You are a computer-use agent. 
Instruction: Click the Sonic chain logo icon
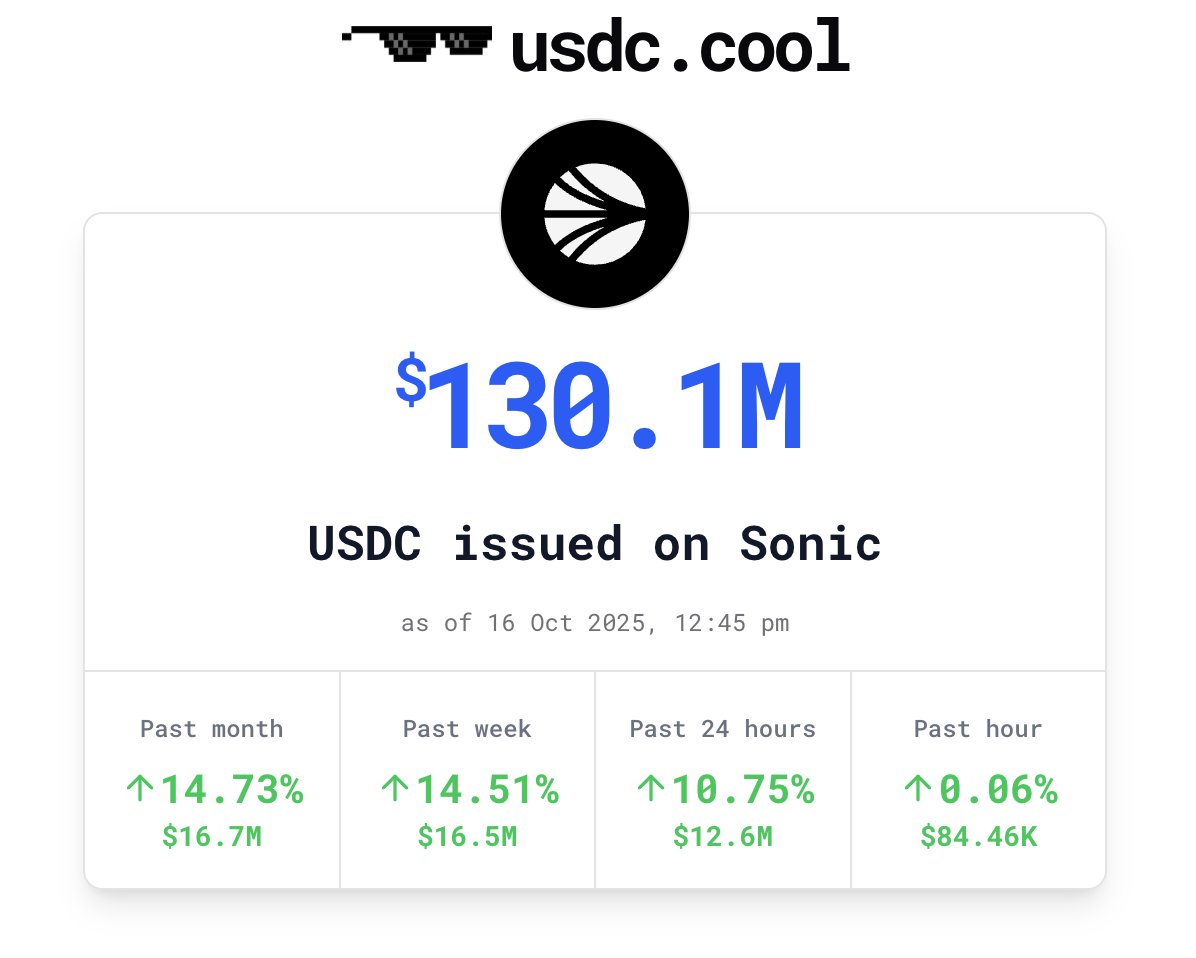[x=595, y=214]
